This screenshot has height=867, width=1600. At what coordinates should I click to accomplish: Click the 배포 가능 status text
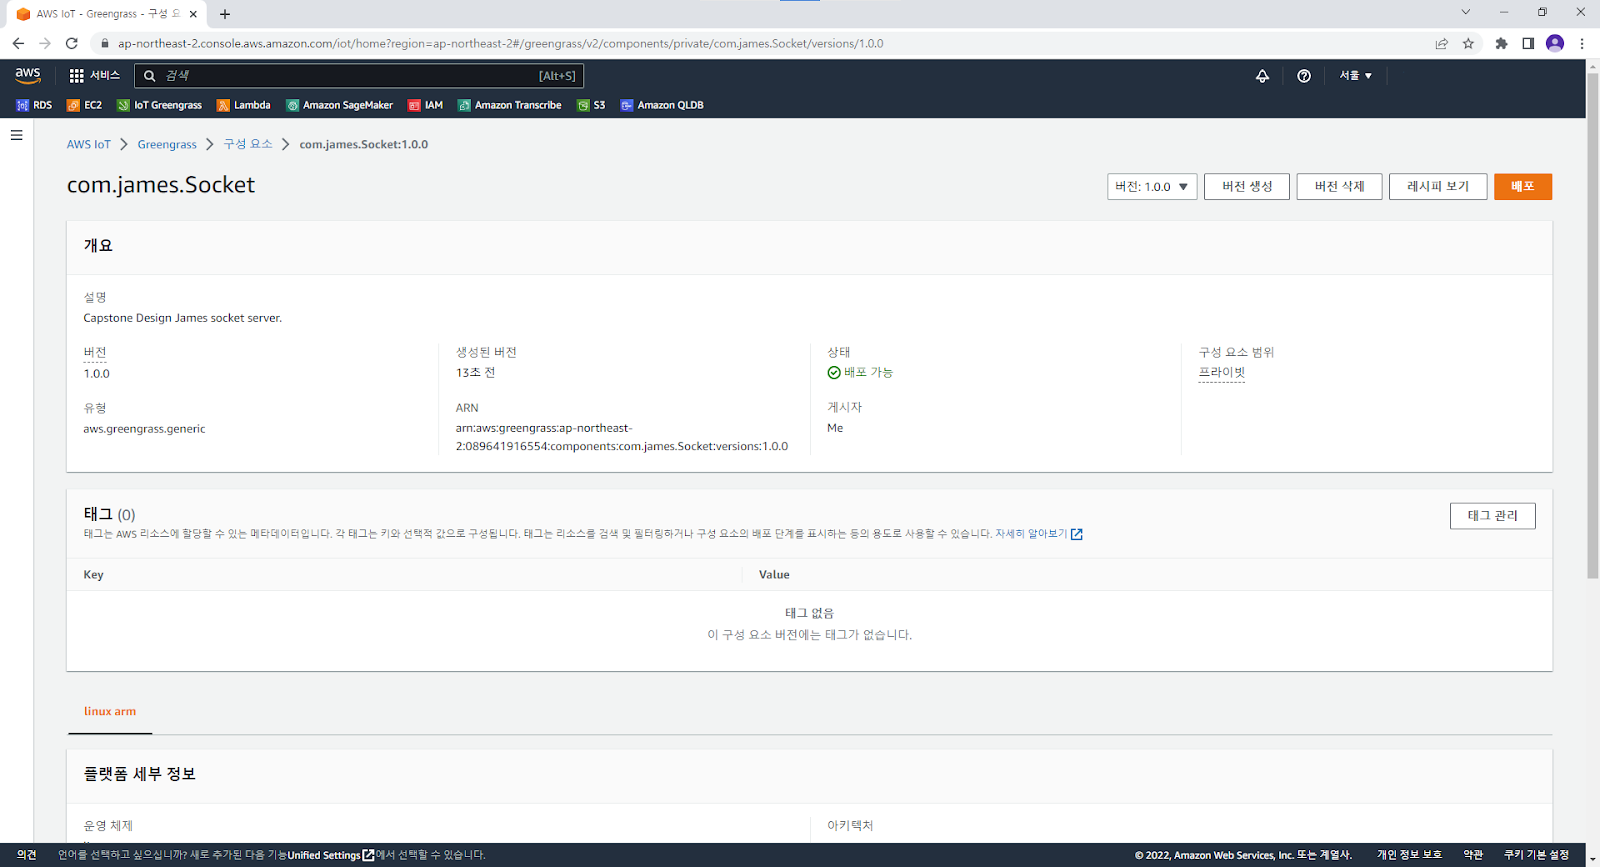pyautogui.click(x=868, y=373)
